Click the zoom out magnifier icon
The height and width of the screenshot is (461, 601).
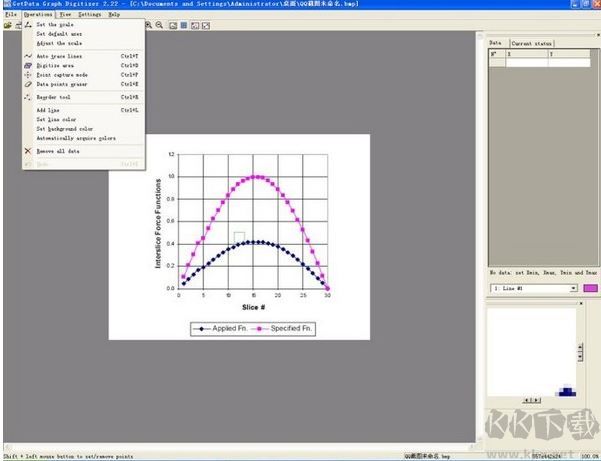point(160,25)
